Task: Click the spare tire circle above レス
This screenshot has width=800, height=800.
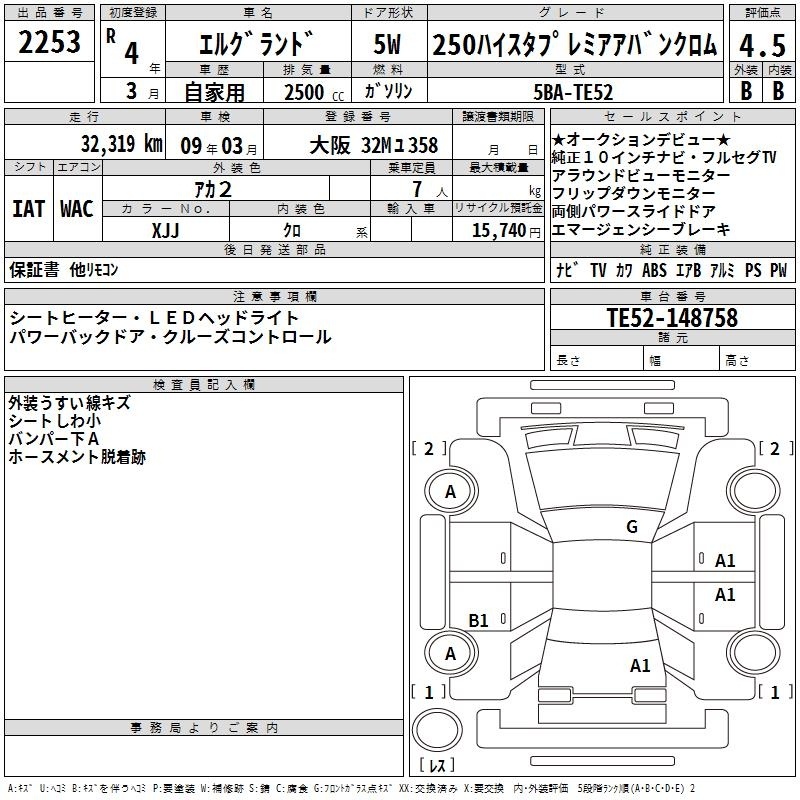Action: [x=437, y=729]
